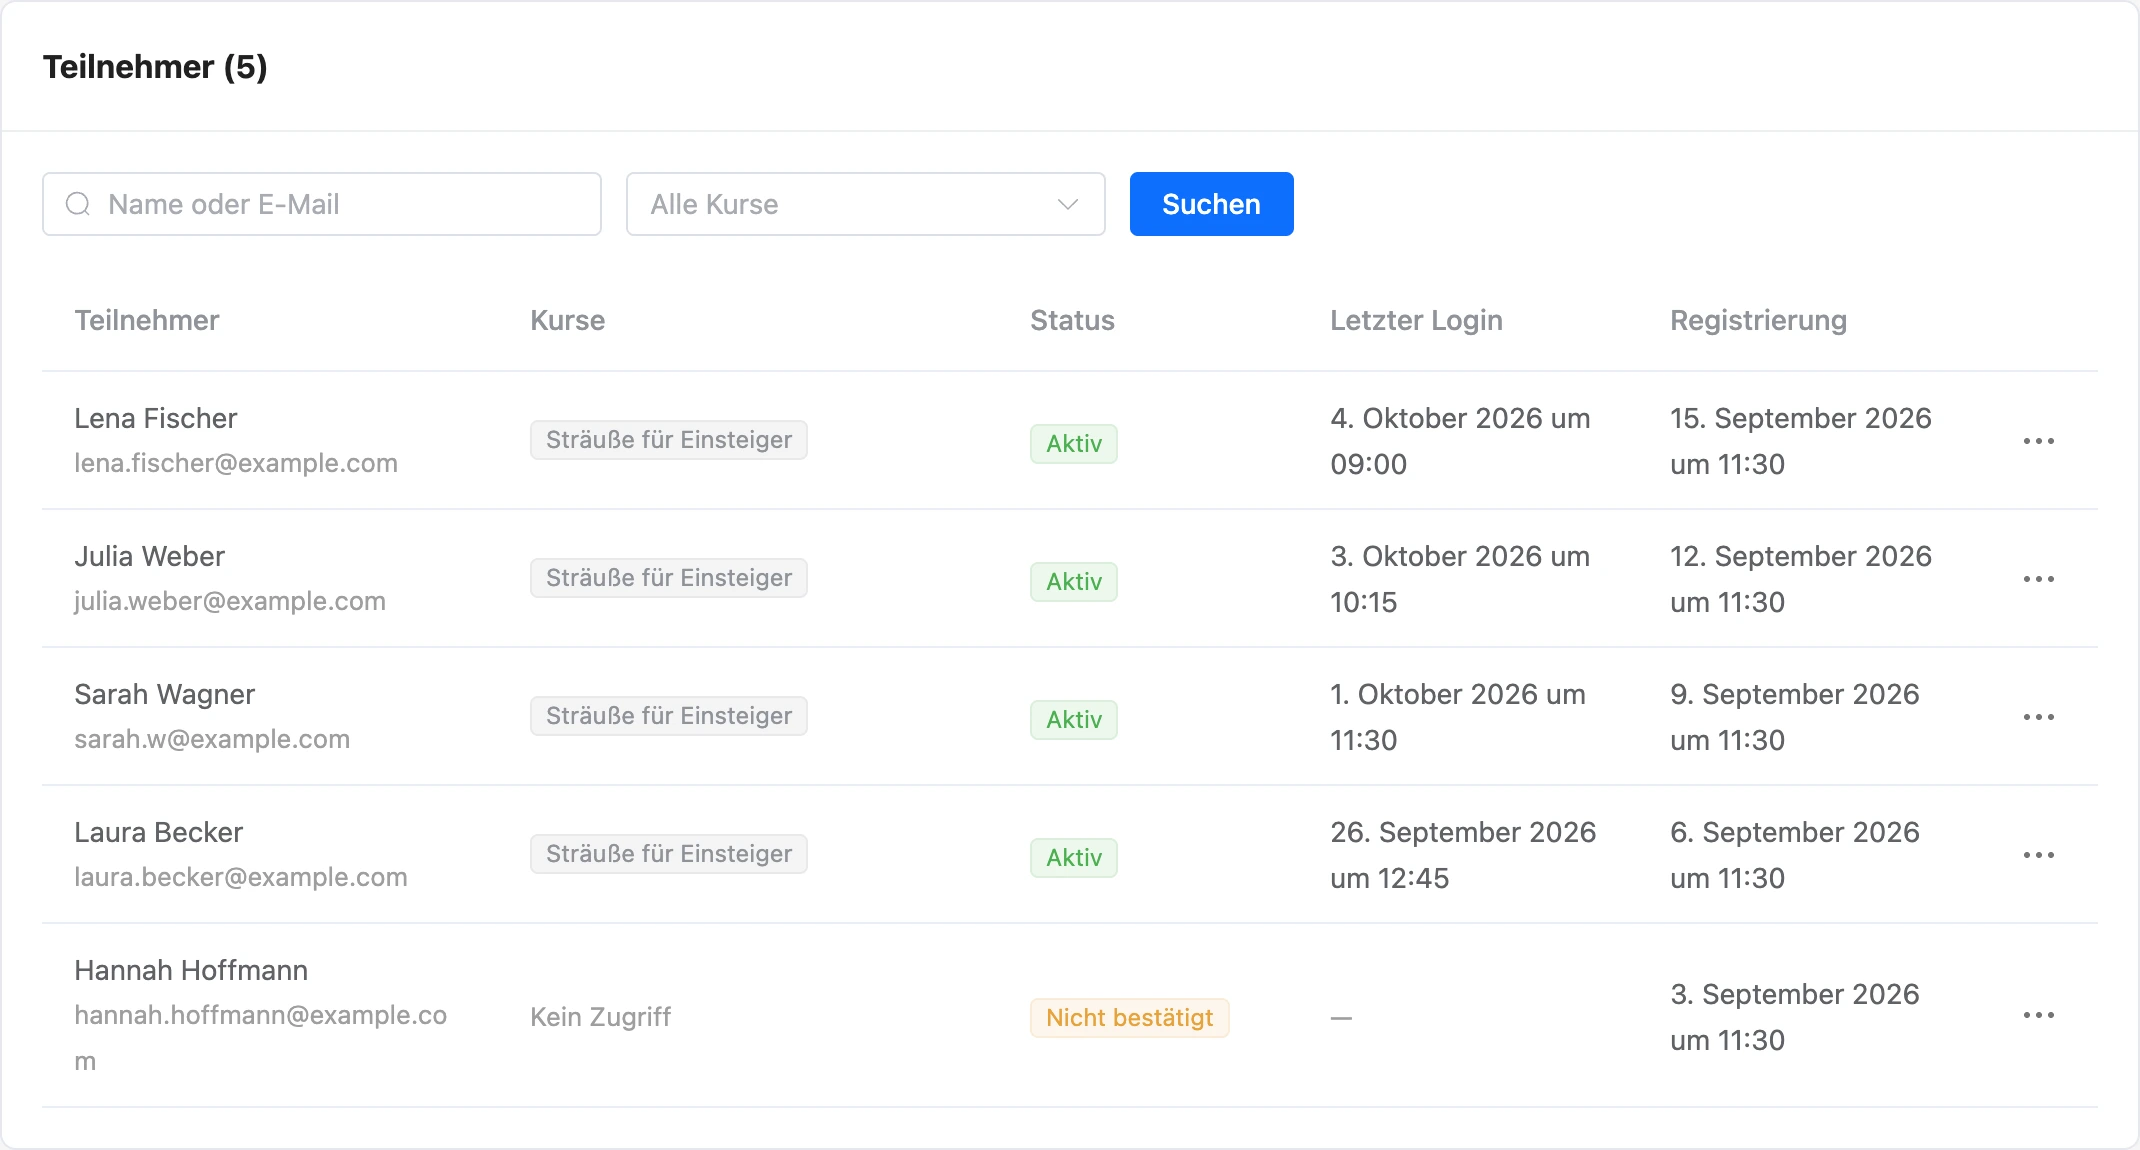
Task: Open the three-dot menu for Sarah Wagner
Action: pos(2038,717)
